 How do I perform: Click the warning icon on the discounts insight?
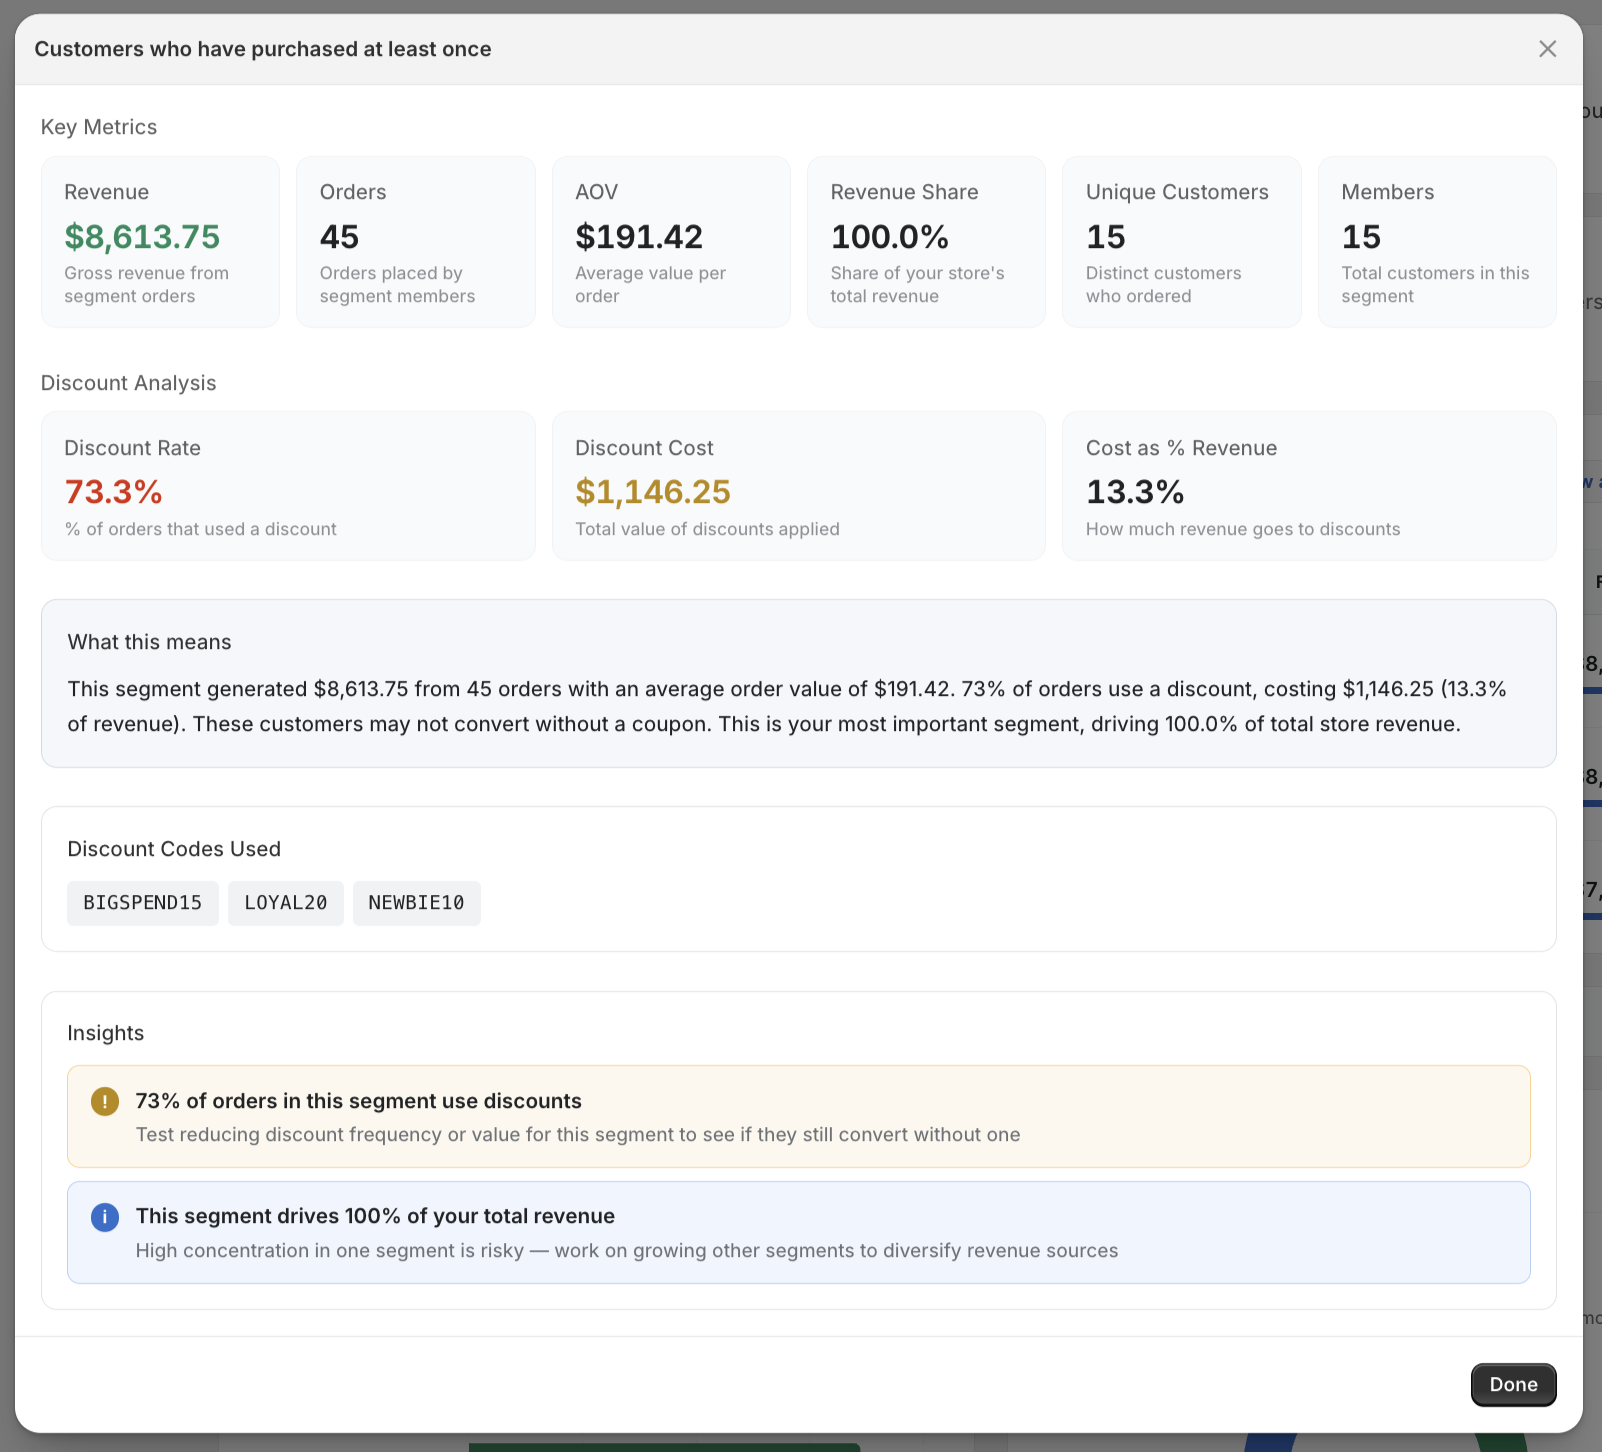(x=104, y=1101)
